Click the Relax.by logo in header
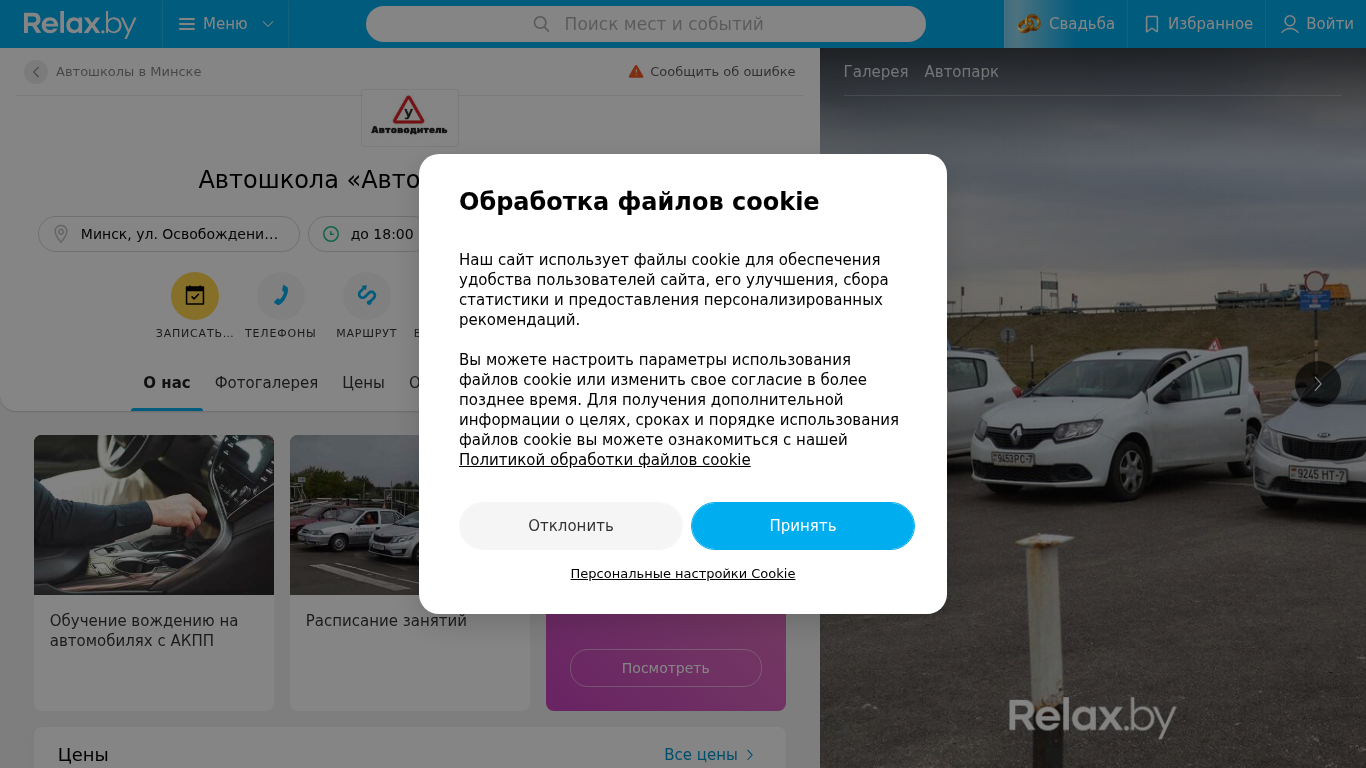1366x768 pixels. (80, 24)
